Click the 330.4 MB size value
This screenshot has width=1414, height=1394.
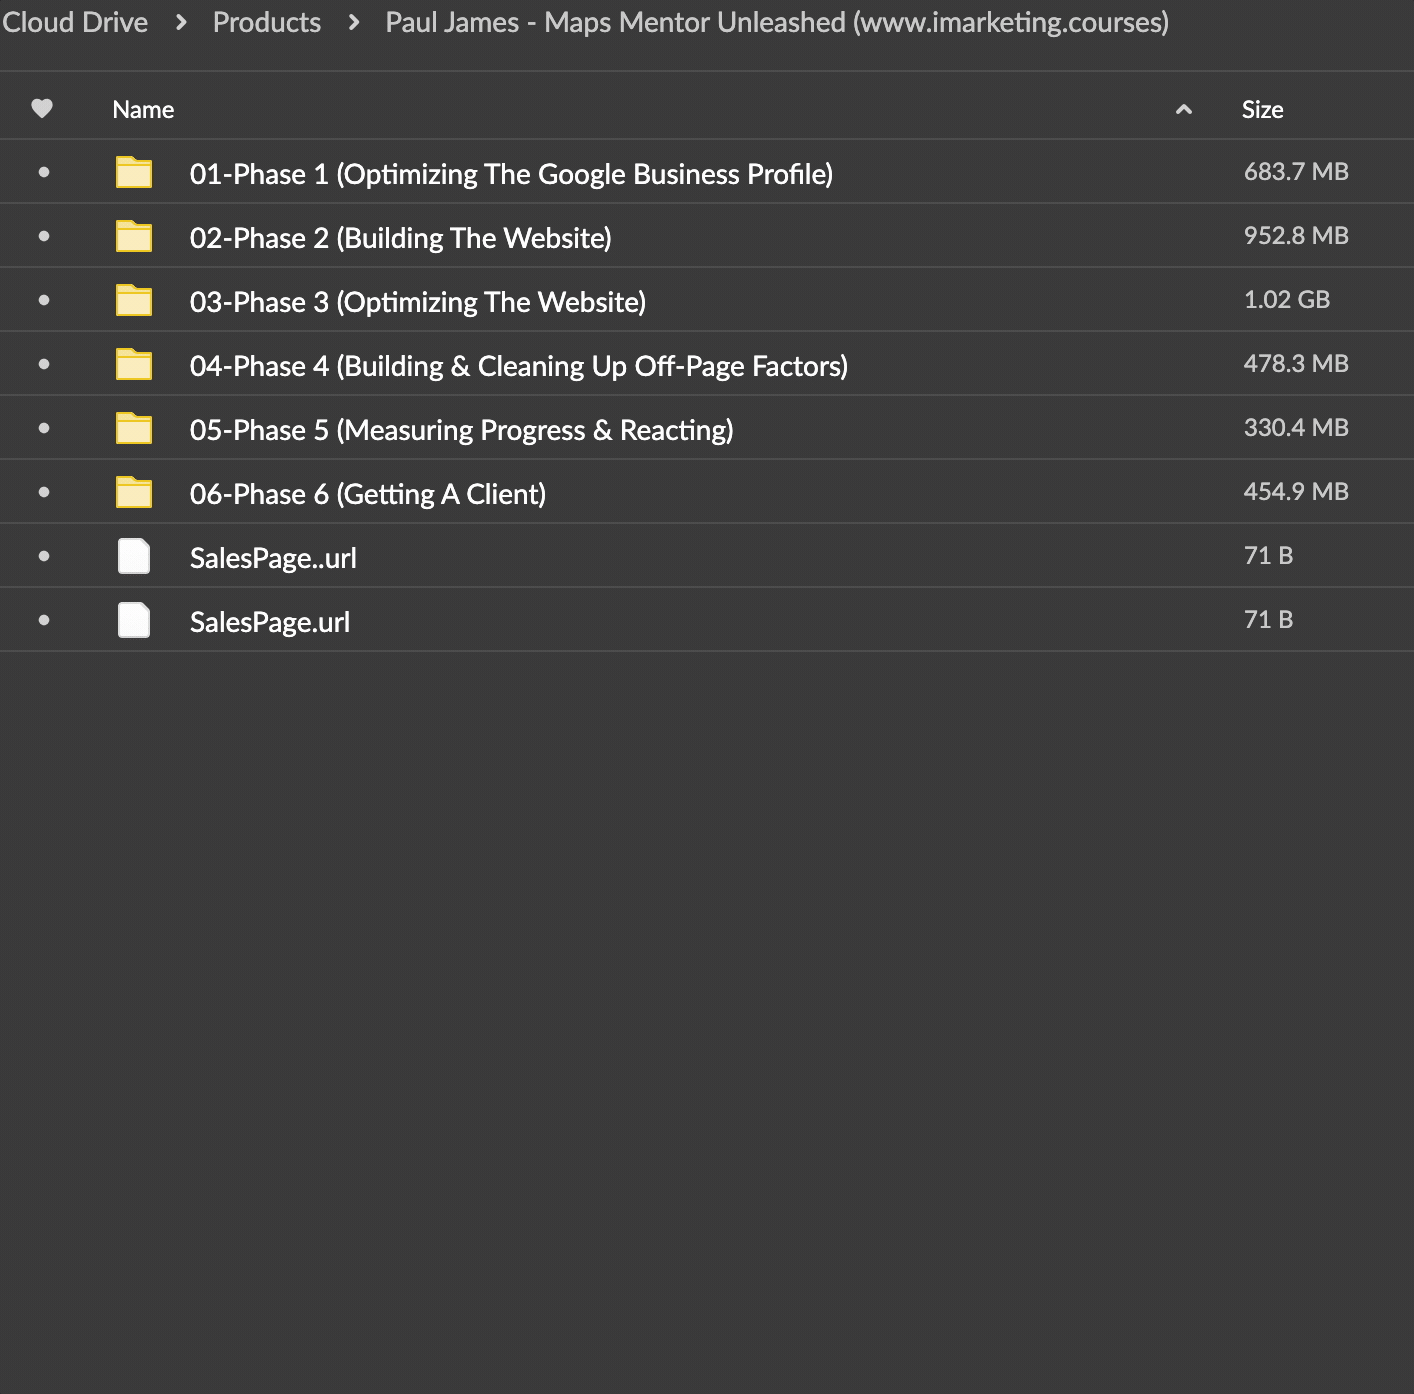(1296, 428)
